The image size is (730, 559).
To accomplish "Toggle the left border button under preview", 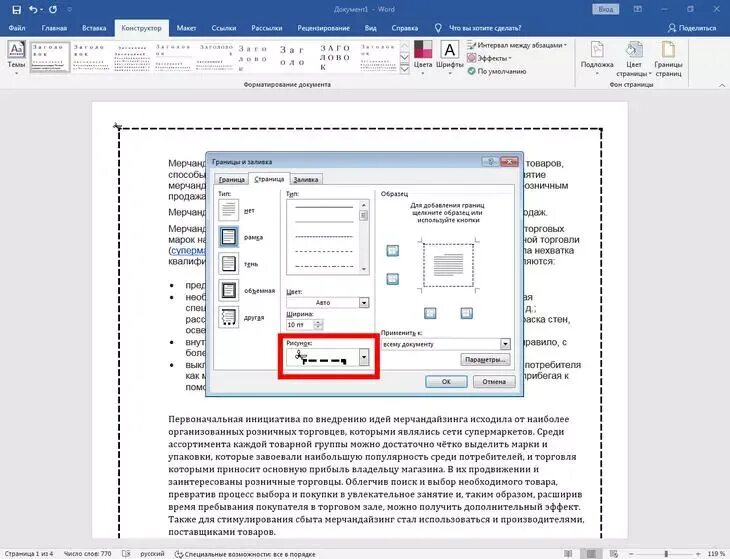I will [x=430, y=313].
